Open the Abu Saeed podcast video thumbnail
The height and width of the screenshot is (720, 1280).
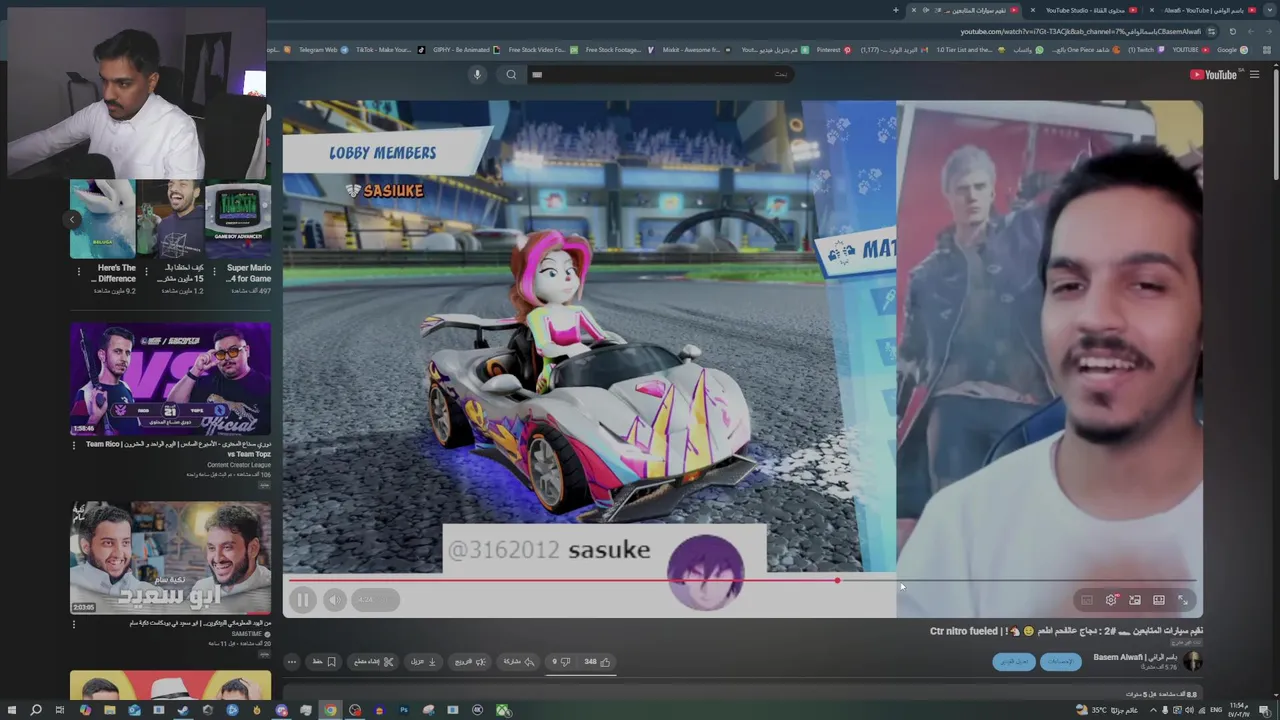[x=170, y=557]
